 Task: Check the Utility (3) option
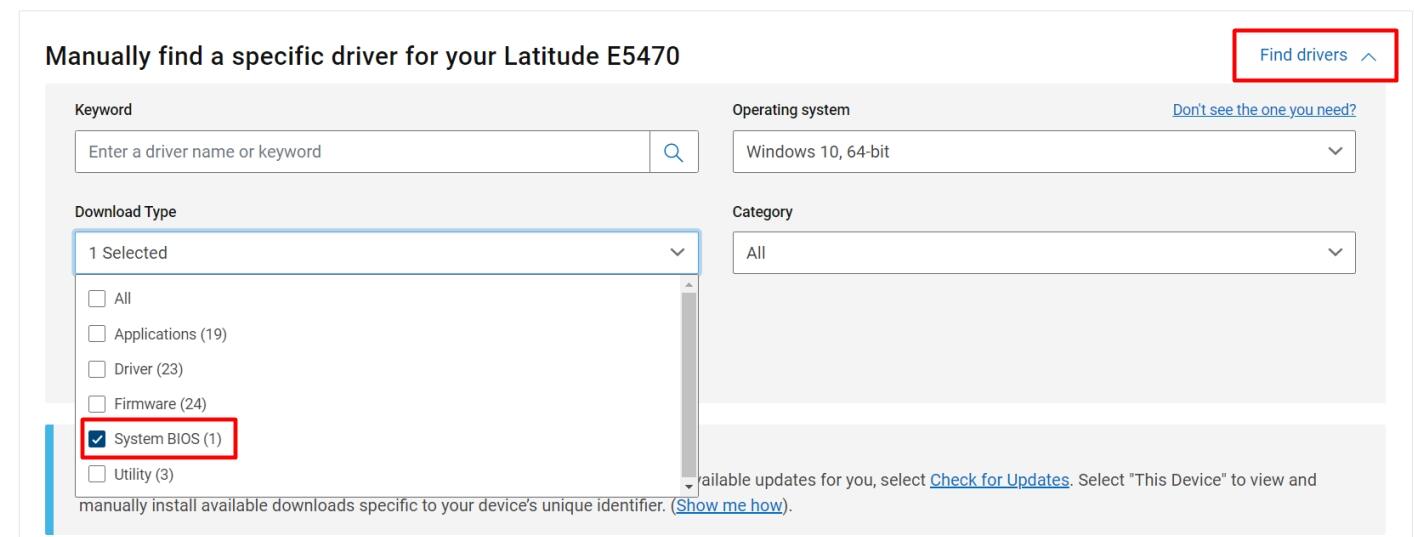pyautogui.click(x=96, y=473)
